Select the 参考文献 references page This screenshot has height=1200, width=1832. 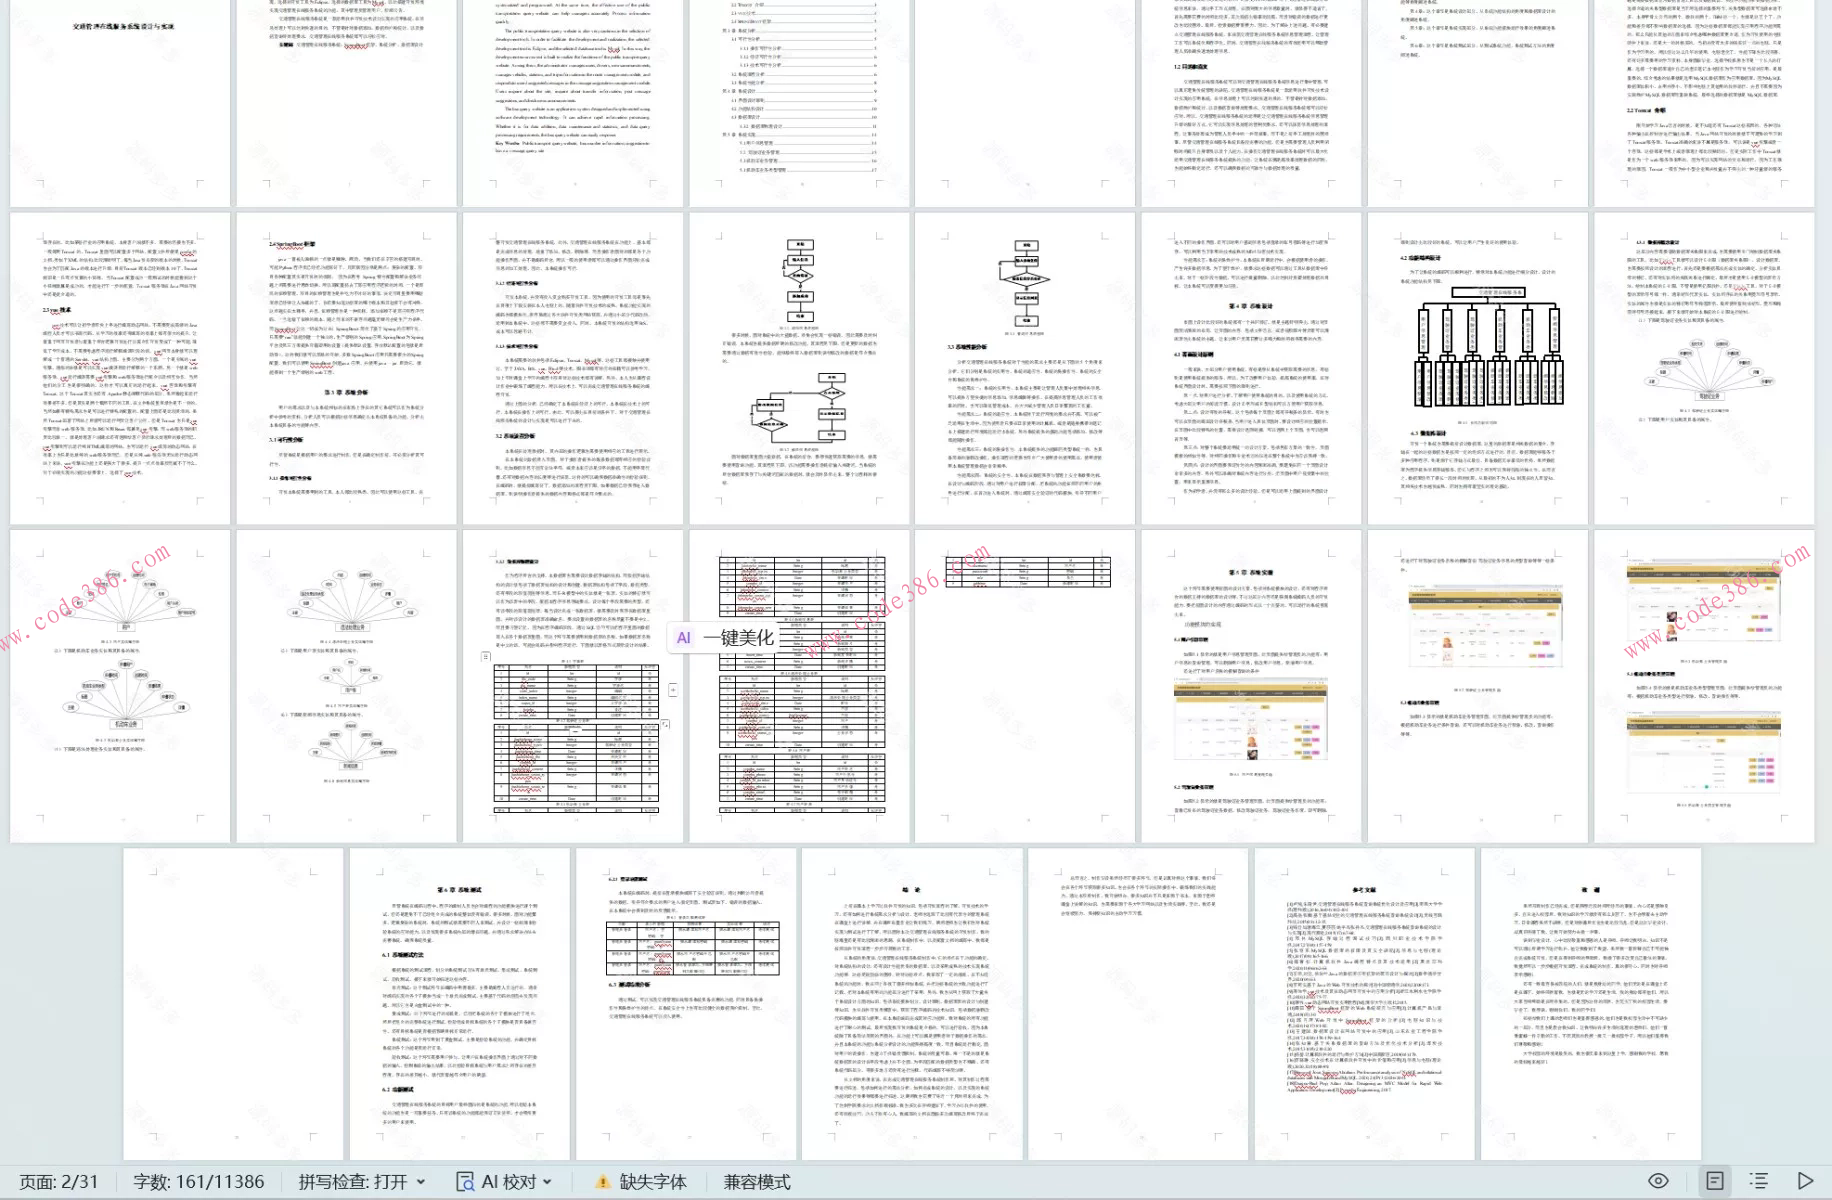pos(1365,1004)
